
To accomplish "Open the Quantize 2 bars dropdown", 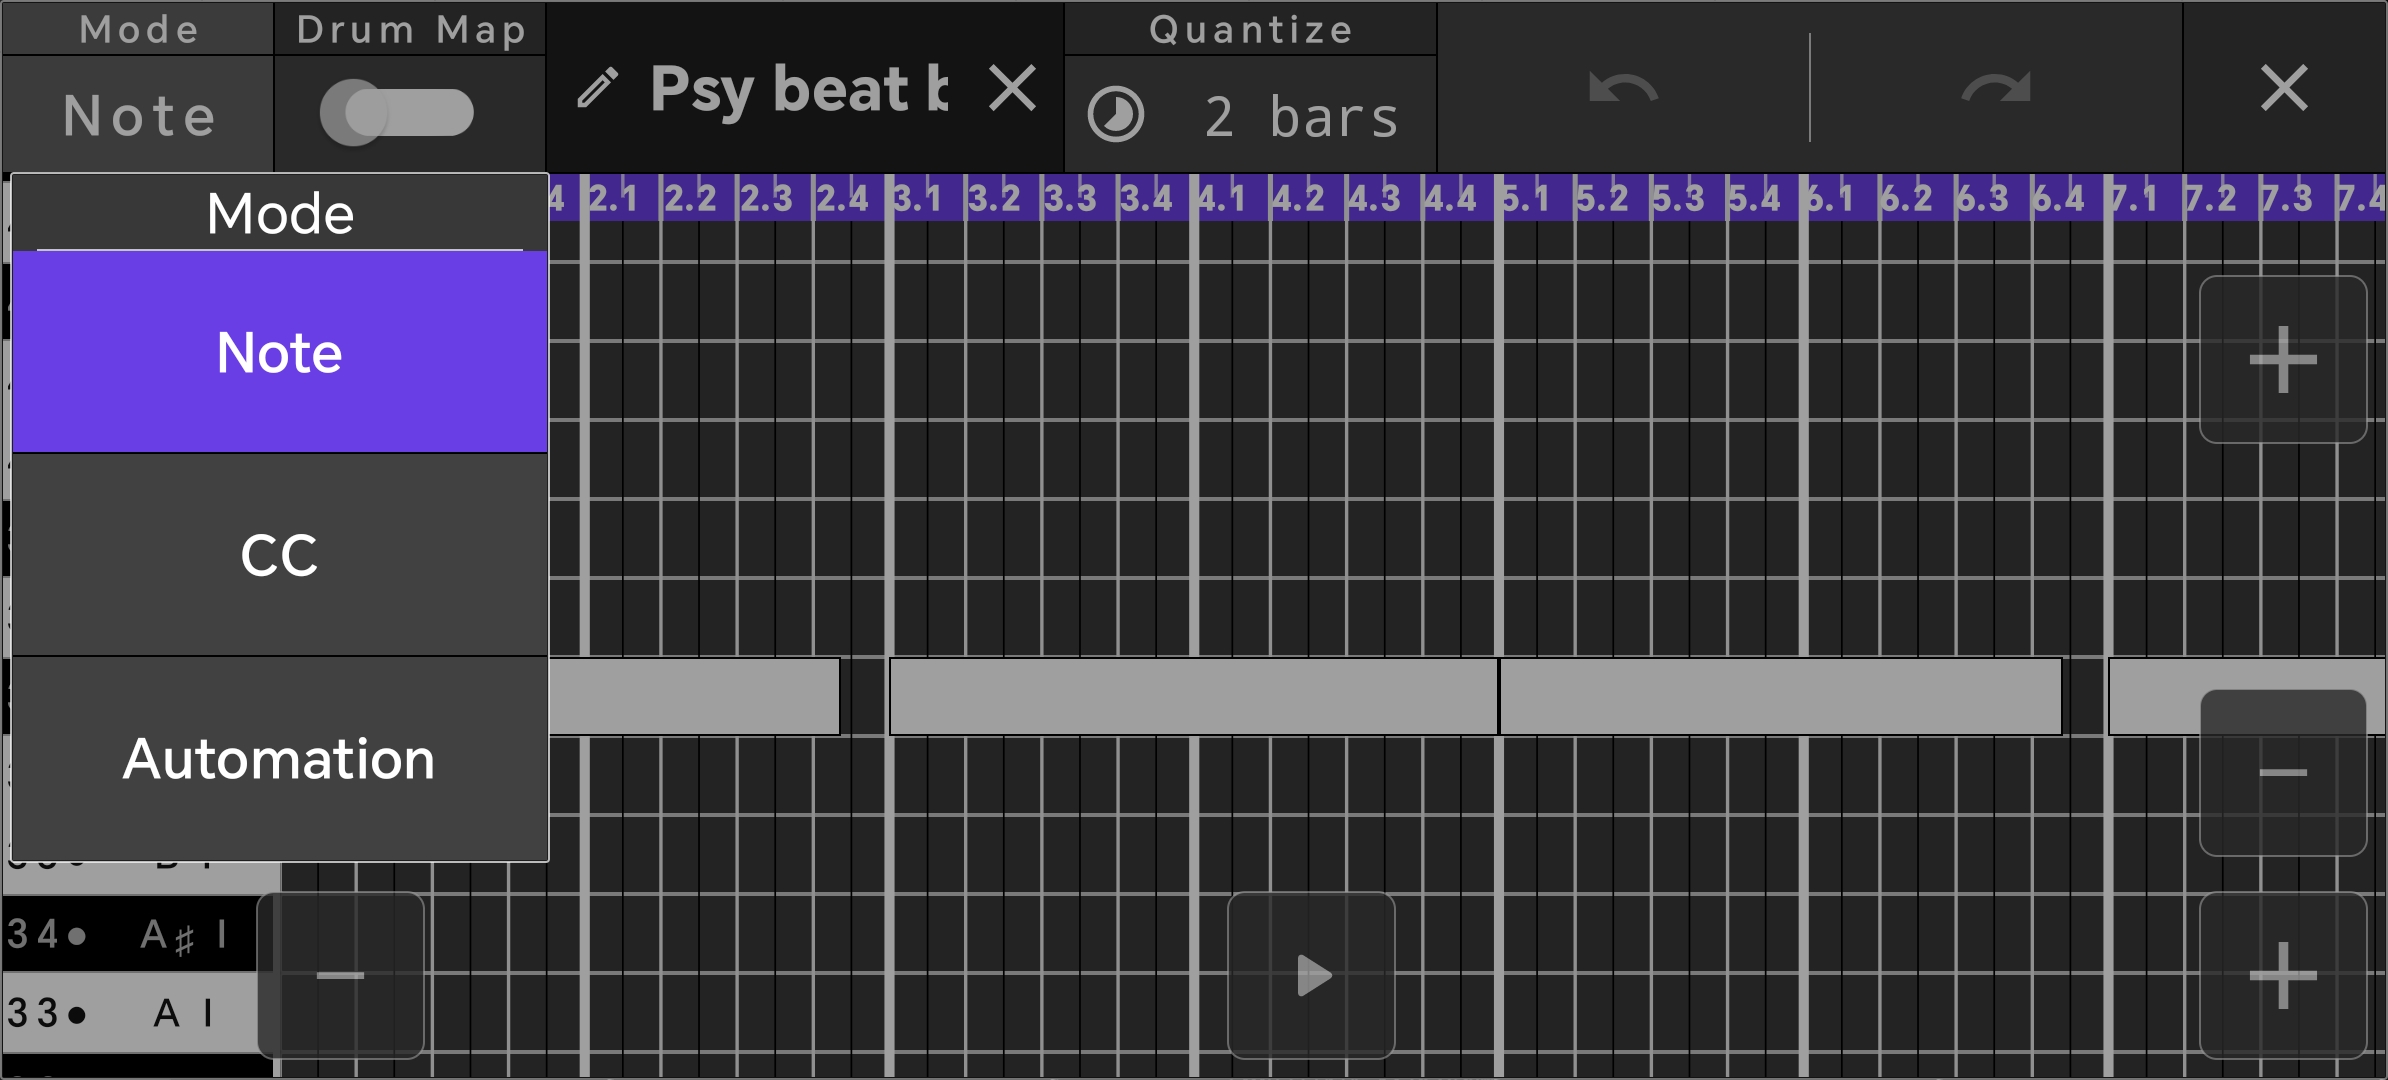I will coord(1300,117).
